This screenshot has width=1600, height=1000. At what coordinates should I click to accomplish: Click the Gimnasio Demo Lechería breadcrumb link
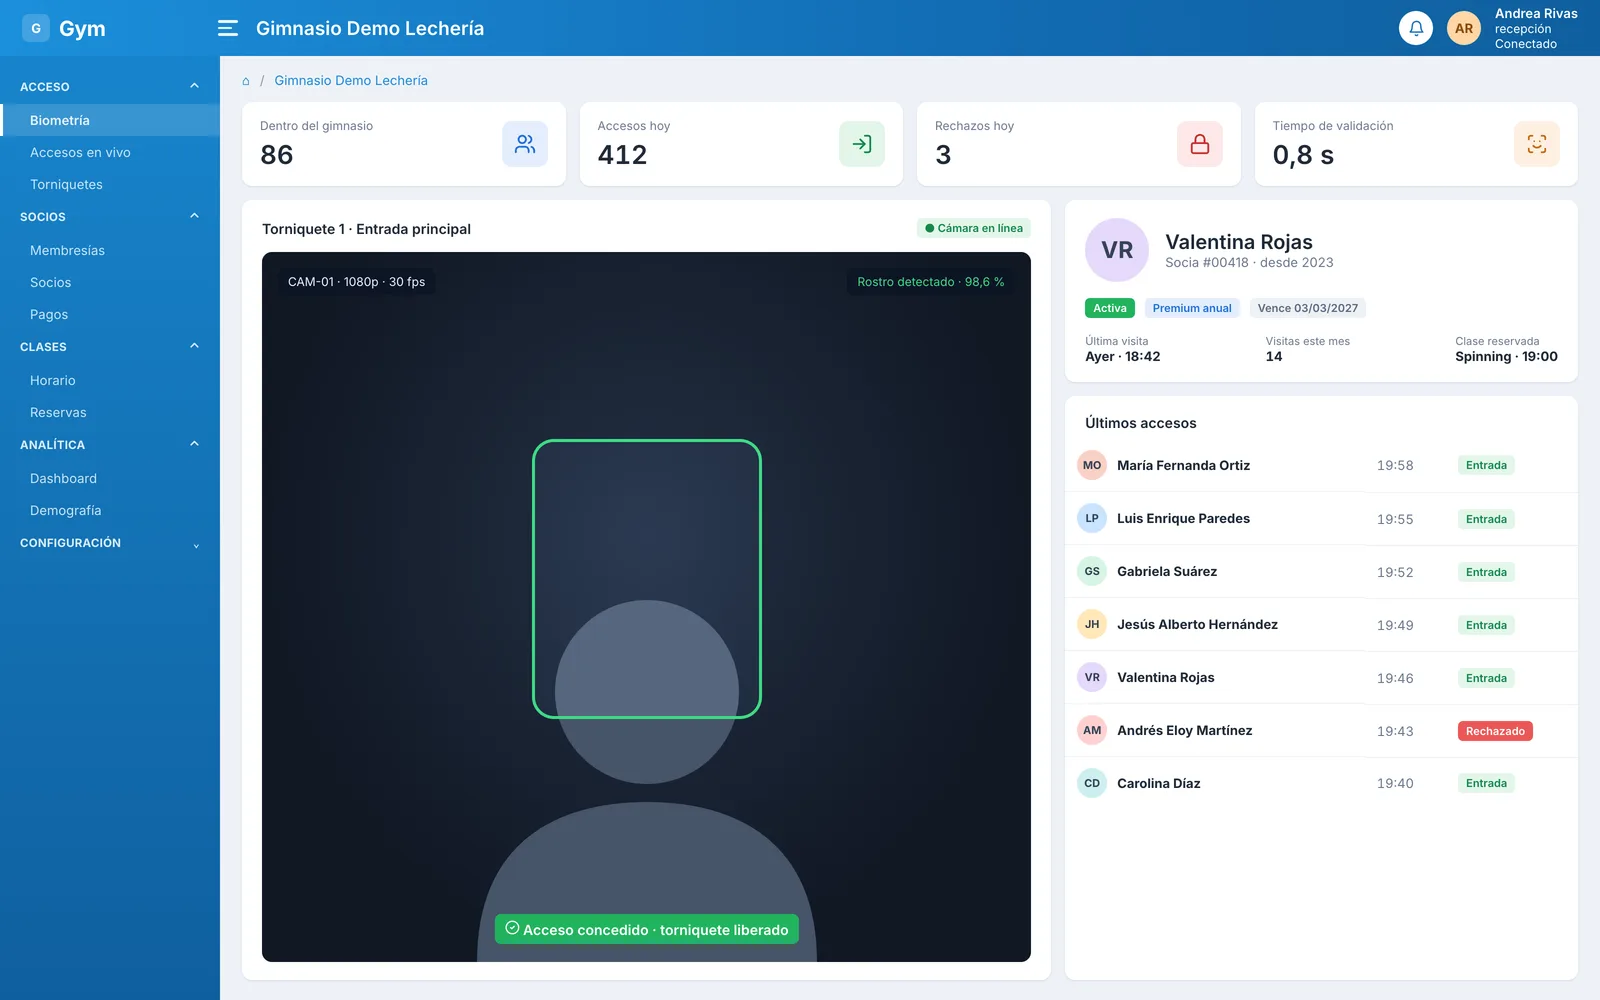[x=351, y=81]
